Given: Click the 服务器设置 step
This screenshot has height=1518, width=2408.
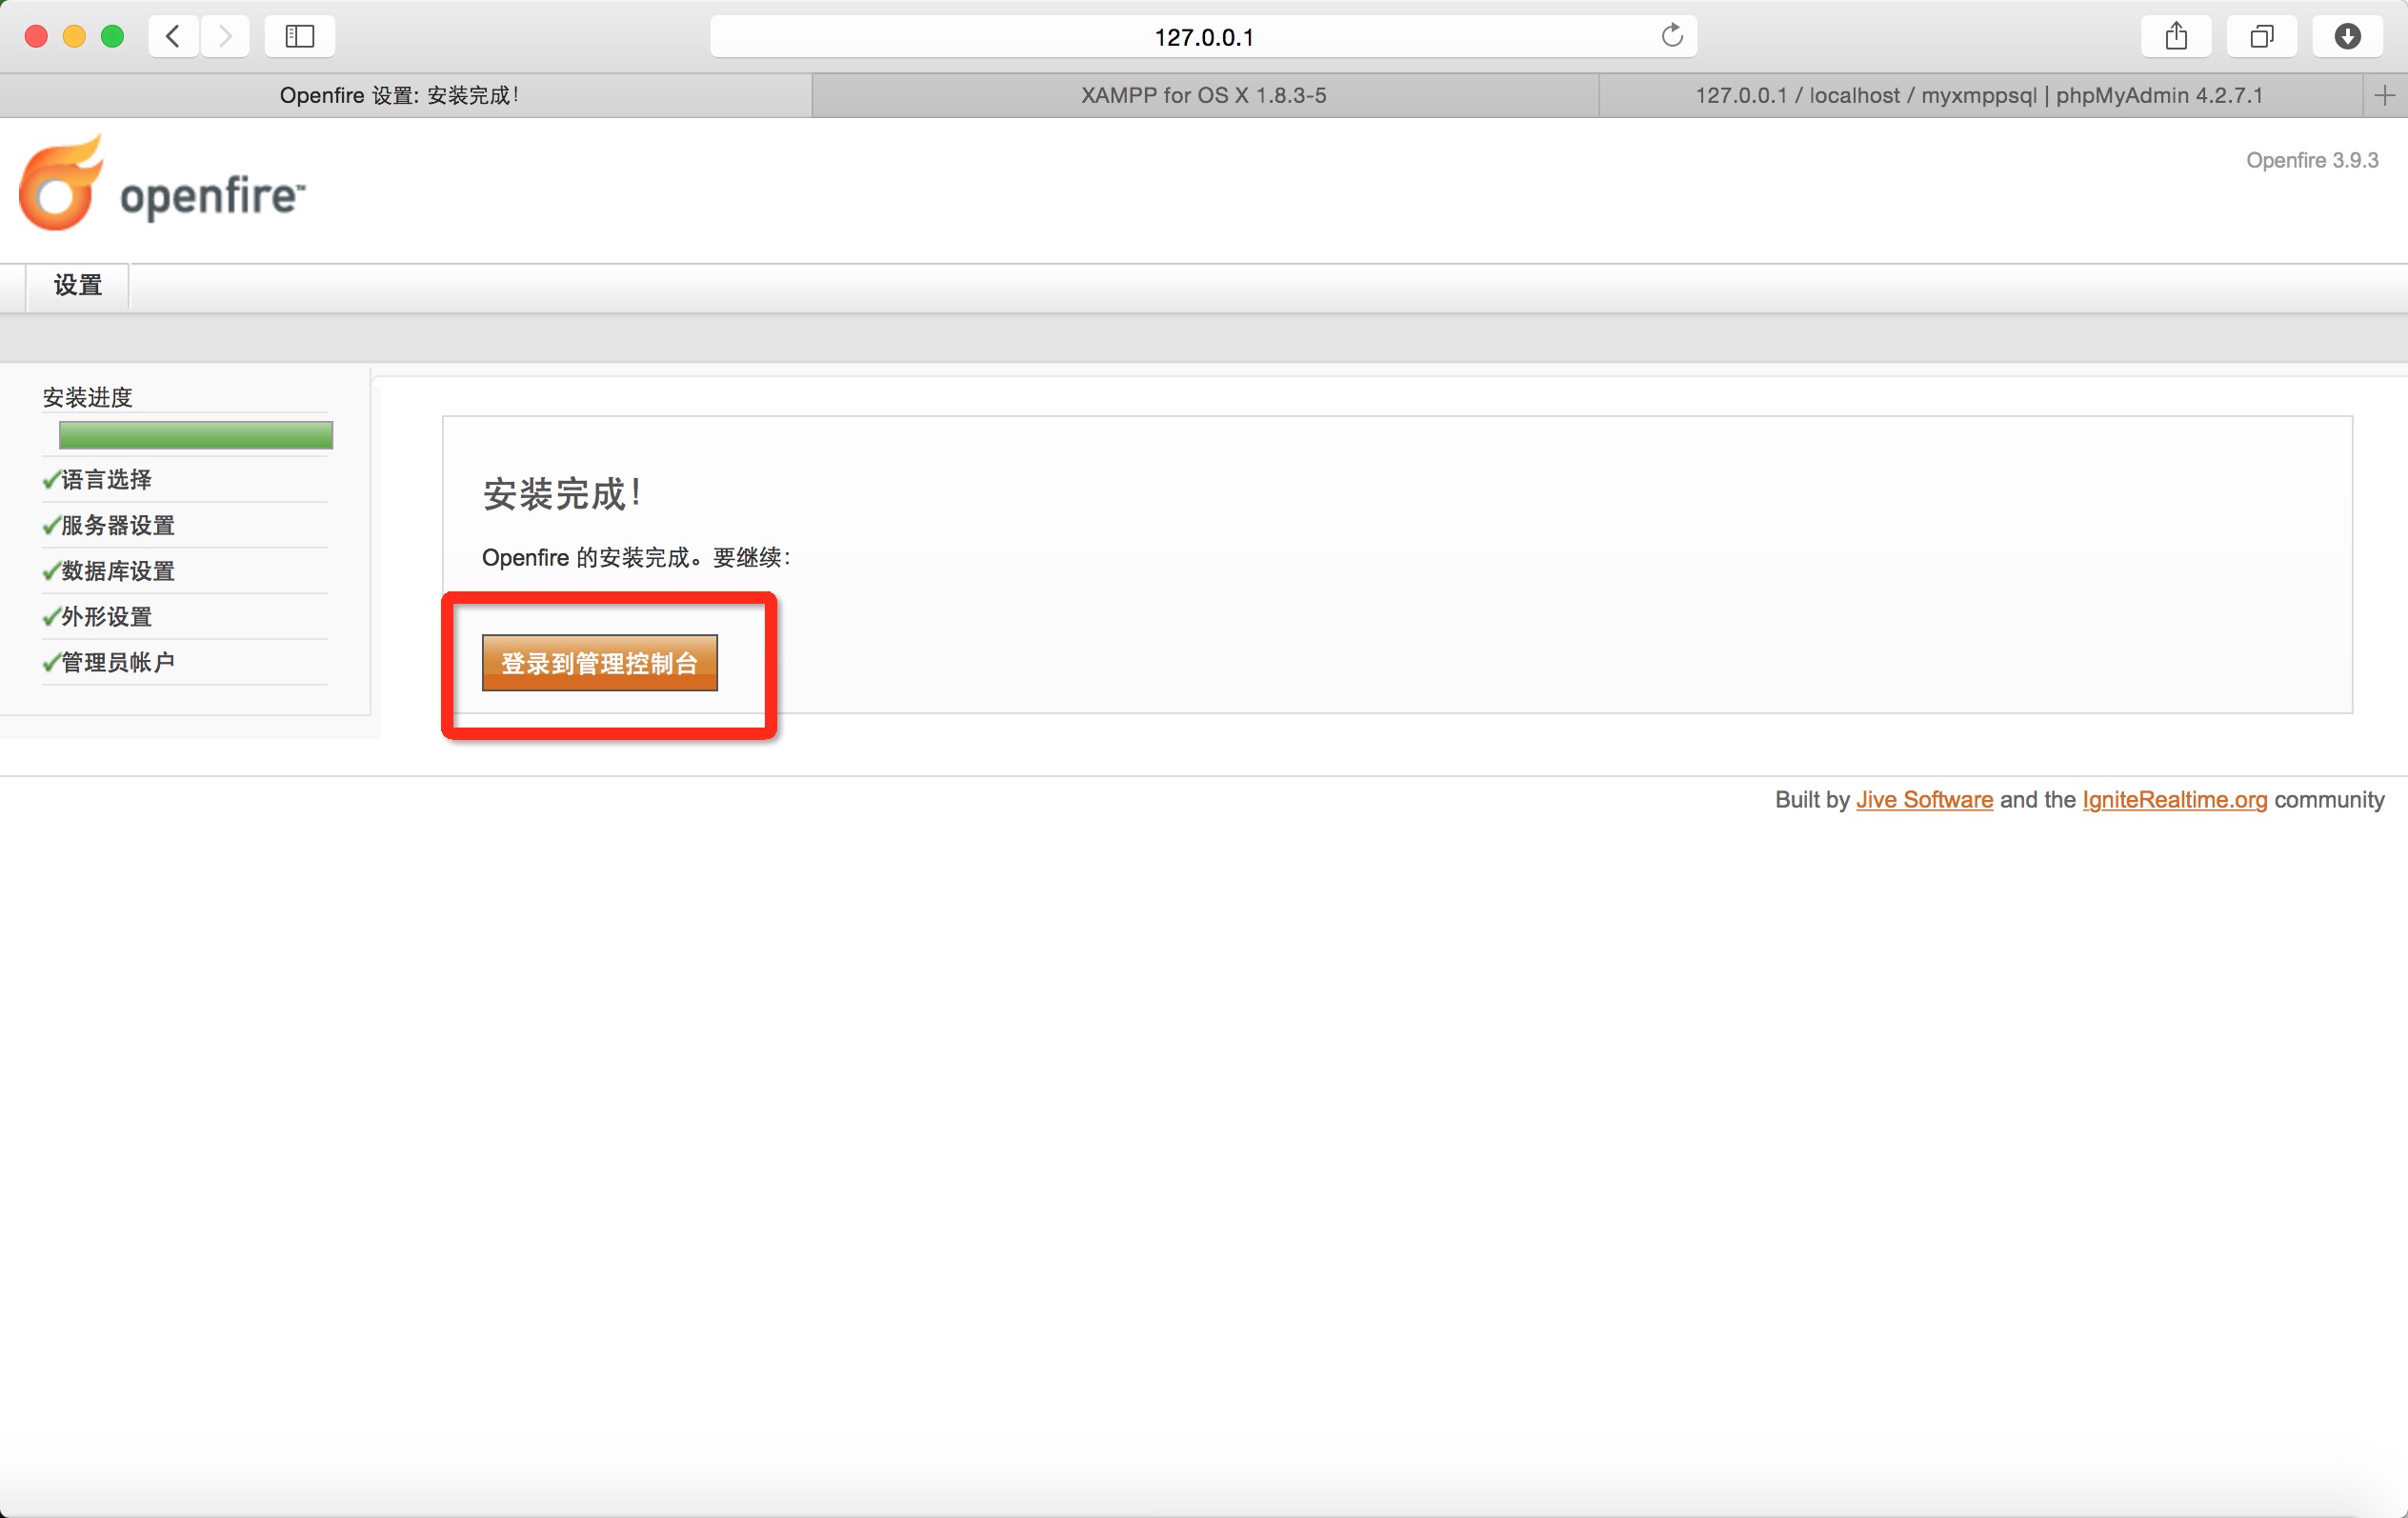Looking at the screenshot, I should (x=118, y=526).
